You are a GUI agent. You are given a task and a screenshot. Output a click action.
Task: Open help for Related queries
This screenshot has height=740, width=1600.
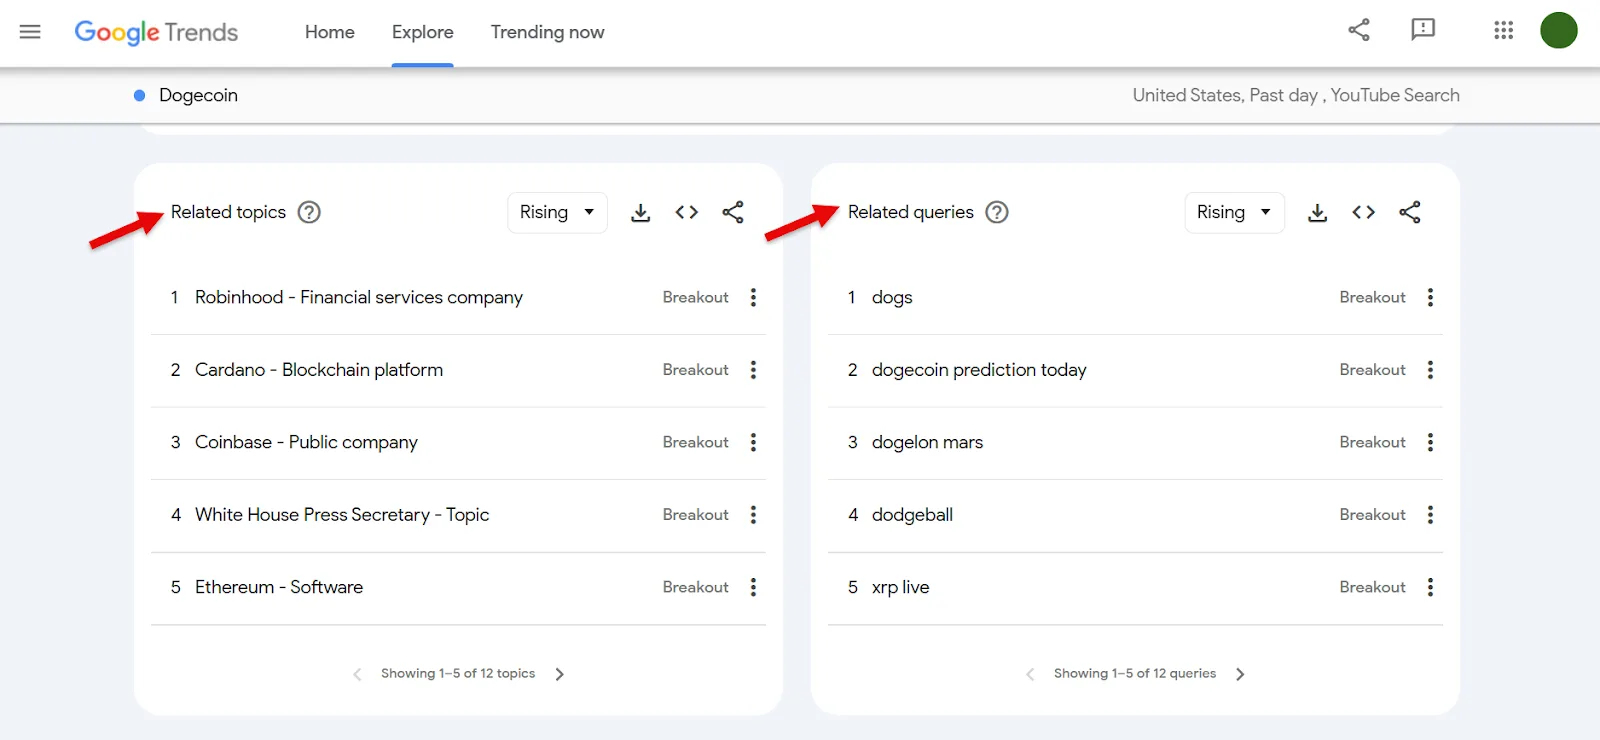pyautogui.click(x=997, y=212)
